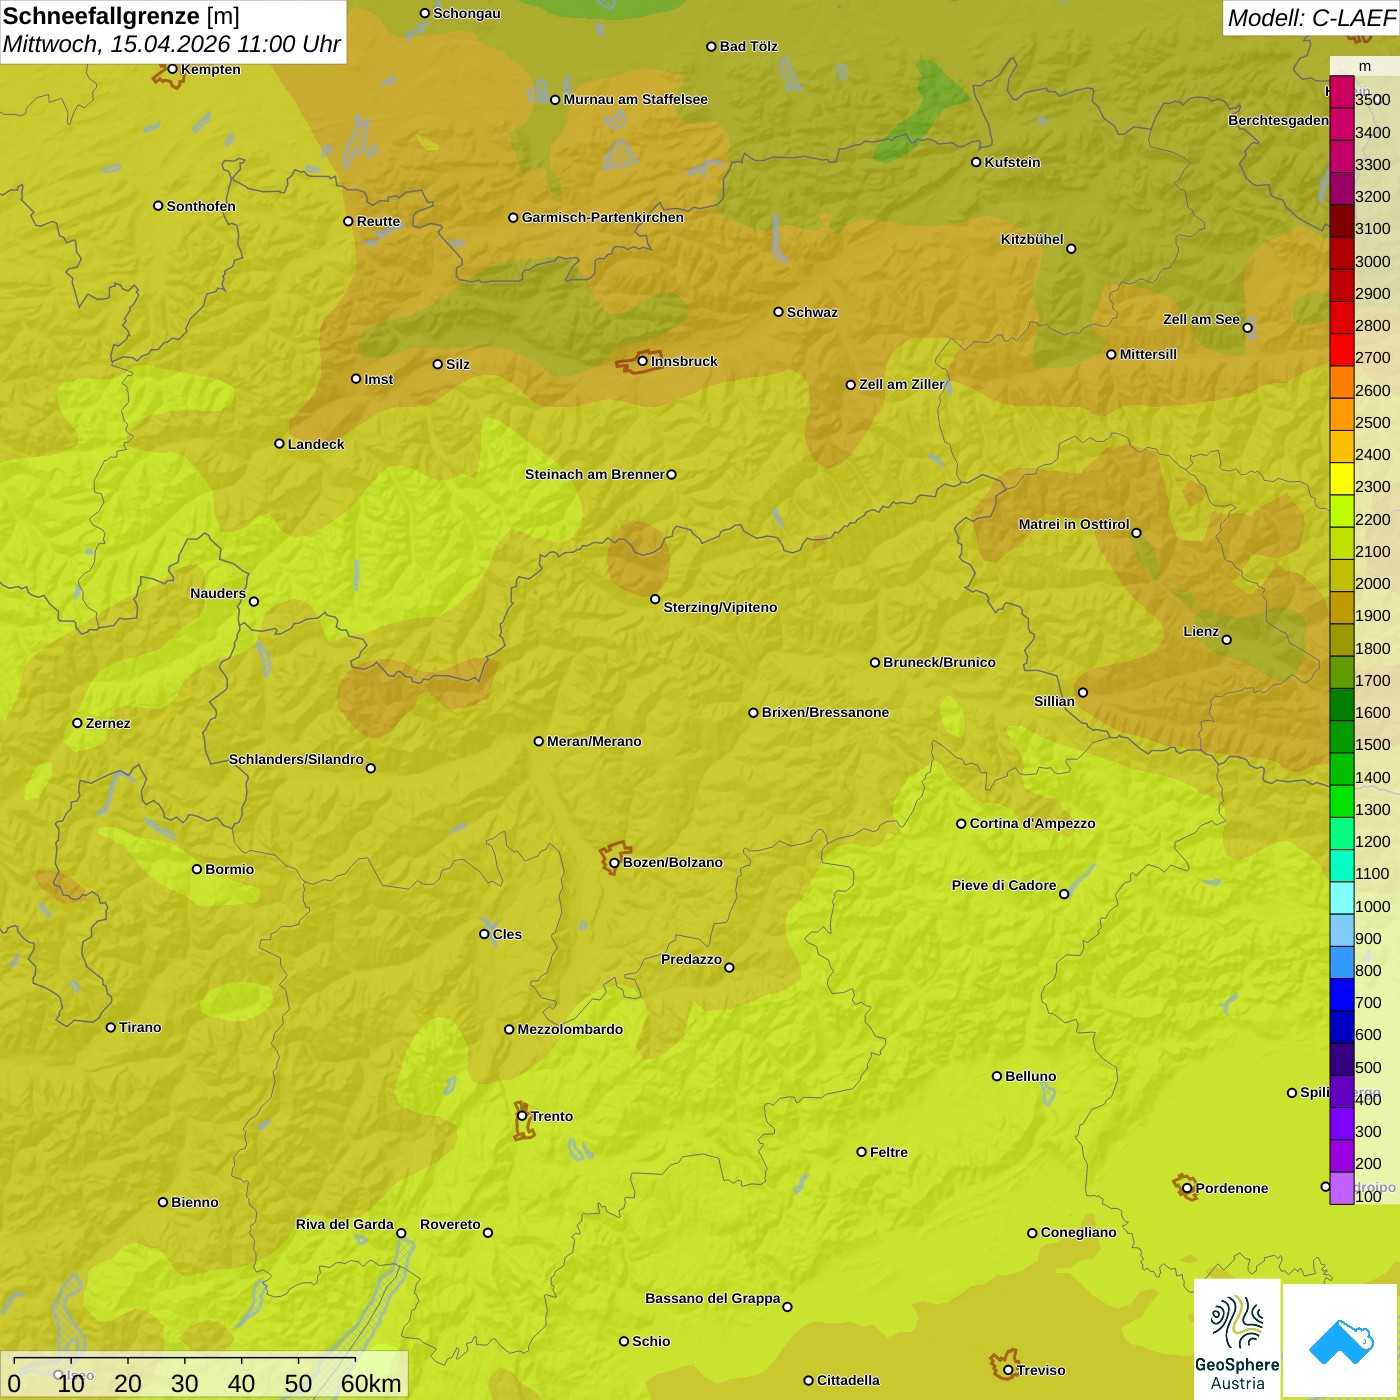
Task: Select the Treviso city marker dot
Action: [1008, 1370]
